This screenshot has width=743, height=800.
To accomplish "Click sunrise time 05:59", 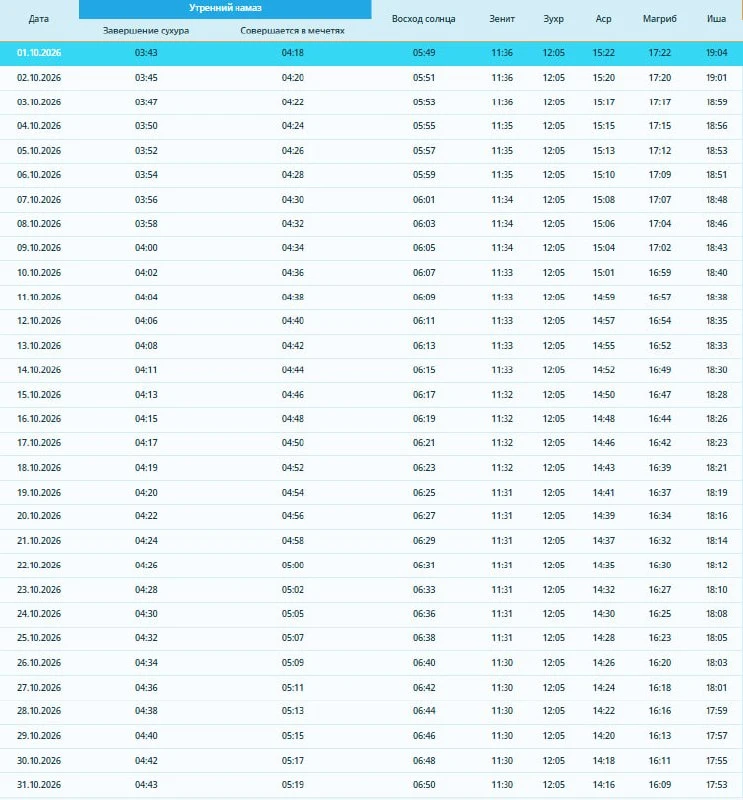I will [424, 174].
